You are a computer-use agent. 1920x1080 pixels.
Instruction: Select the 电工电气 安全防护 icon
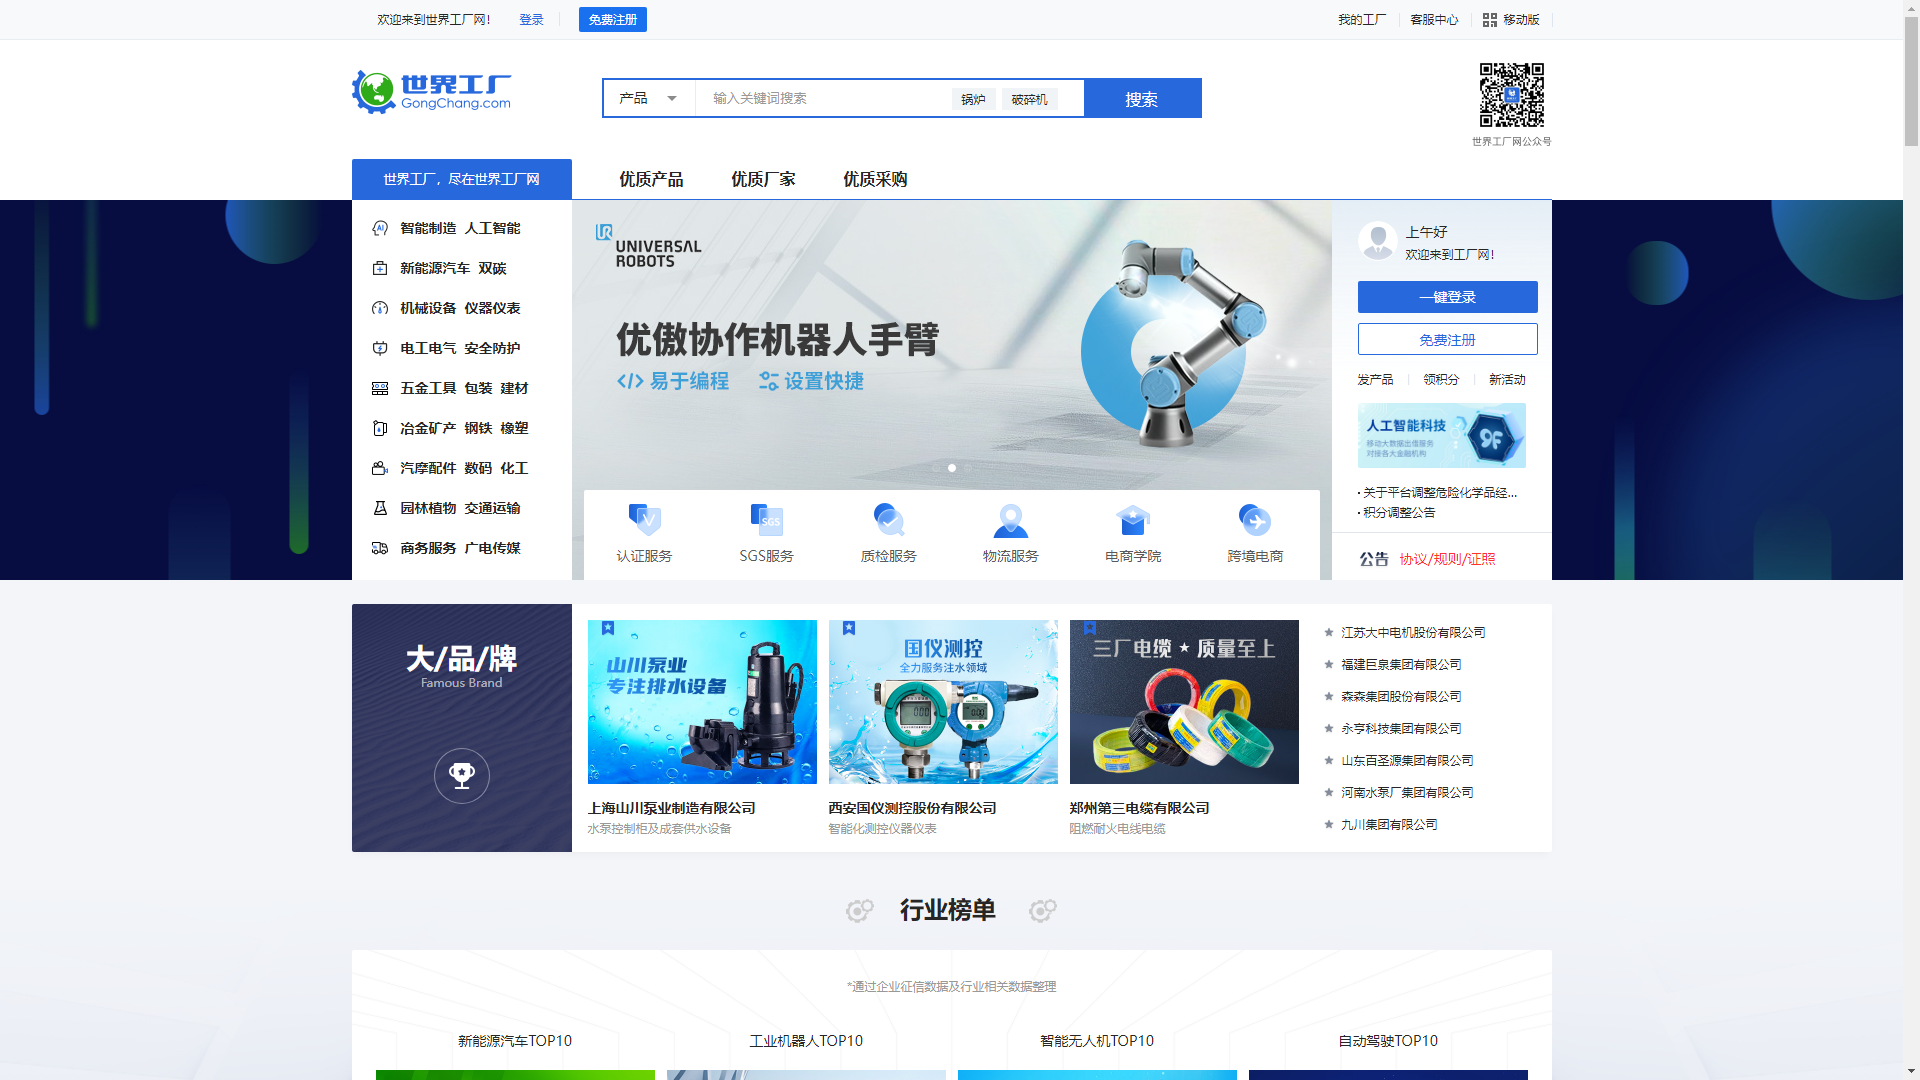[x=380, y=348]
